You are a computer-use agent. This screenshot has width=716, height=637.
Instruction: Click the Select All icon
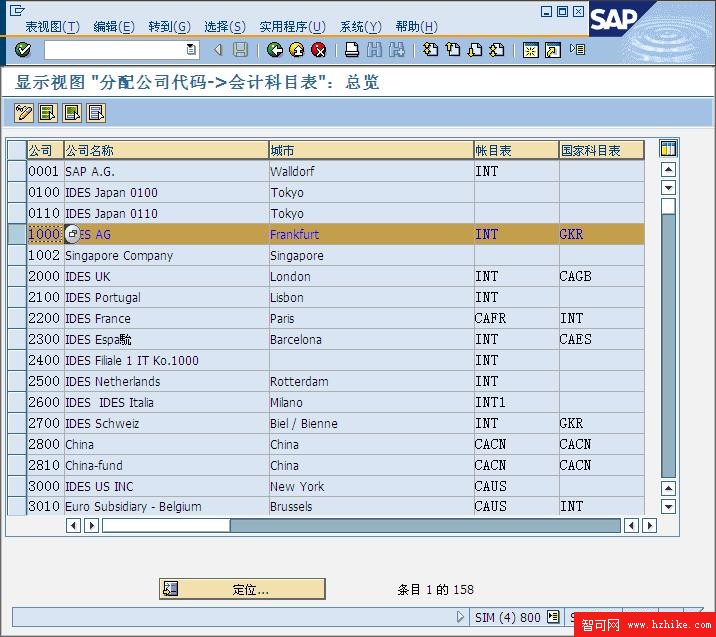(x=47, y=113)
